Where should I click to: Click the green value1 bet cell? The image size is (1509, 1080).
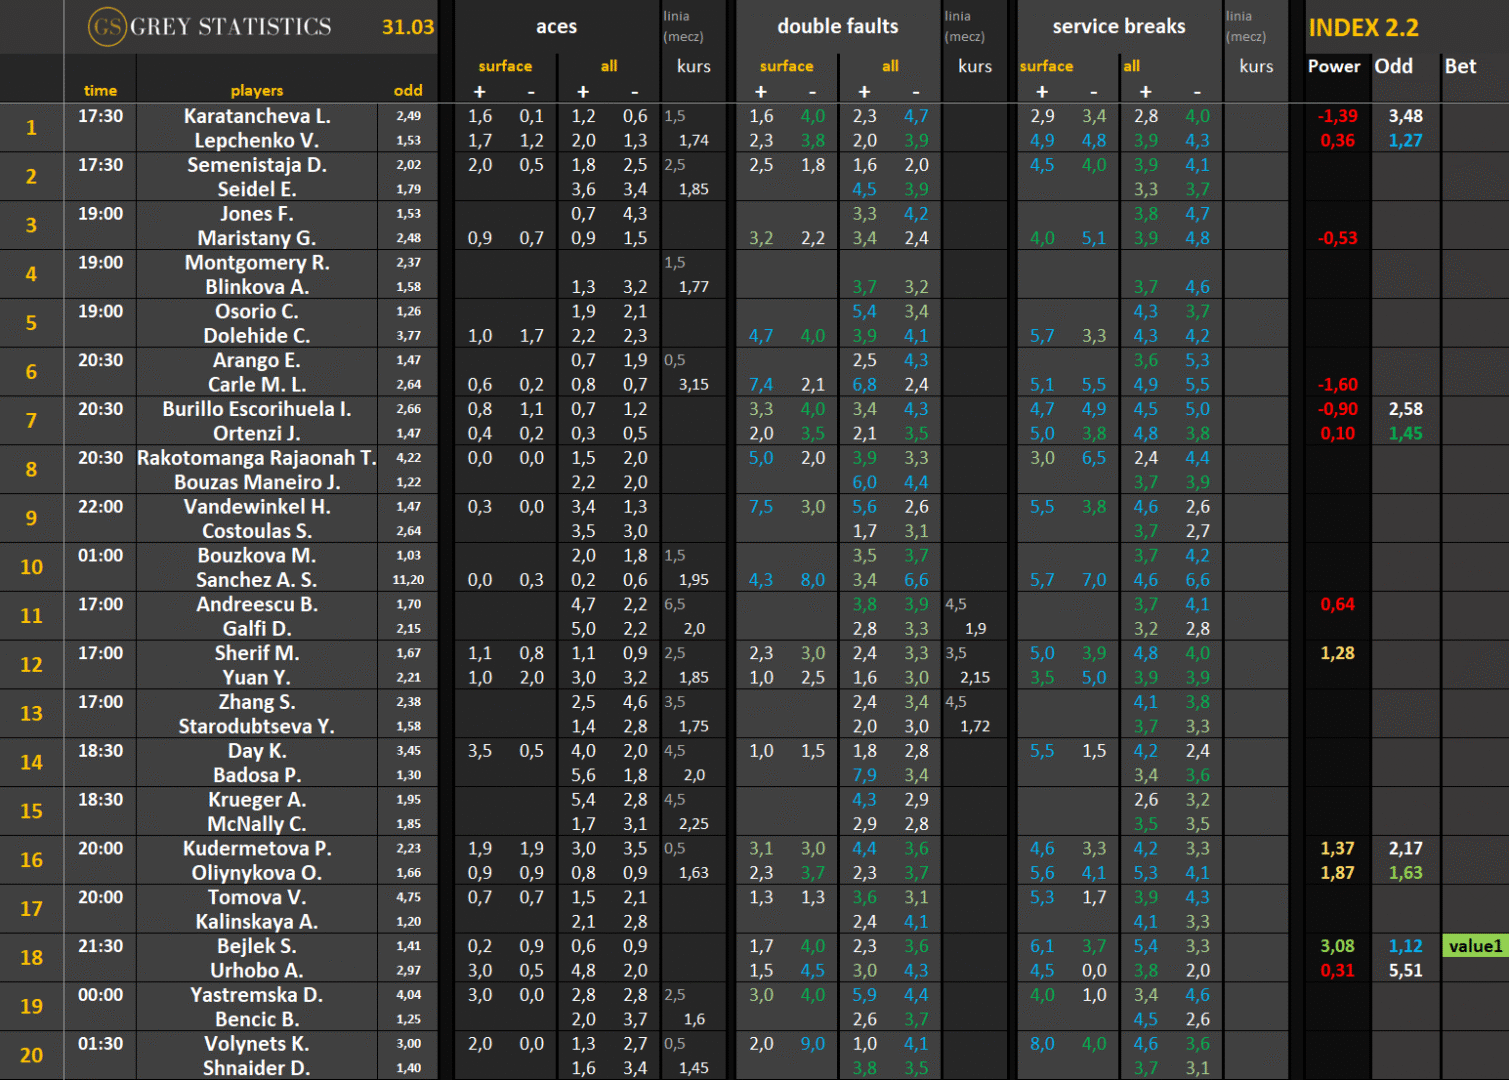pyautogui.click(x=1475, y=946)
